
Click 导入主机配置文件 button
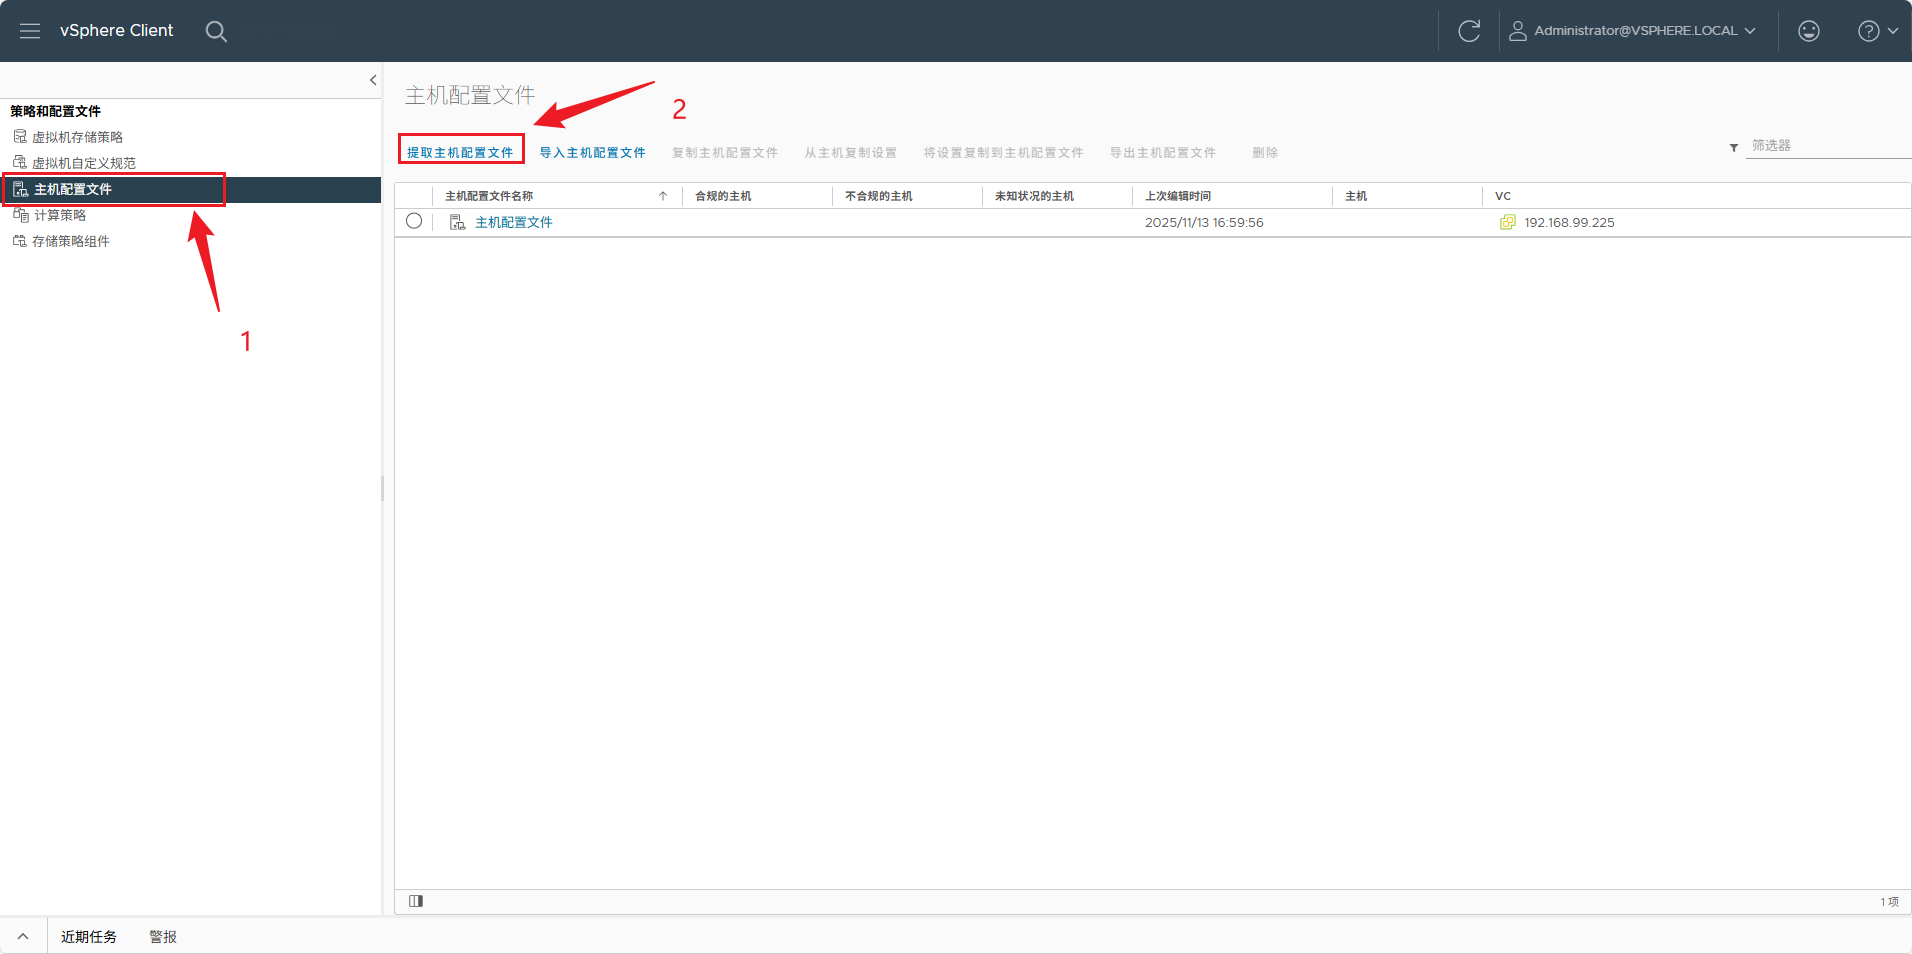[x=592, y=153]
